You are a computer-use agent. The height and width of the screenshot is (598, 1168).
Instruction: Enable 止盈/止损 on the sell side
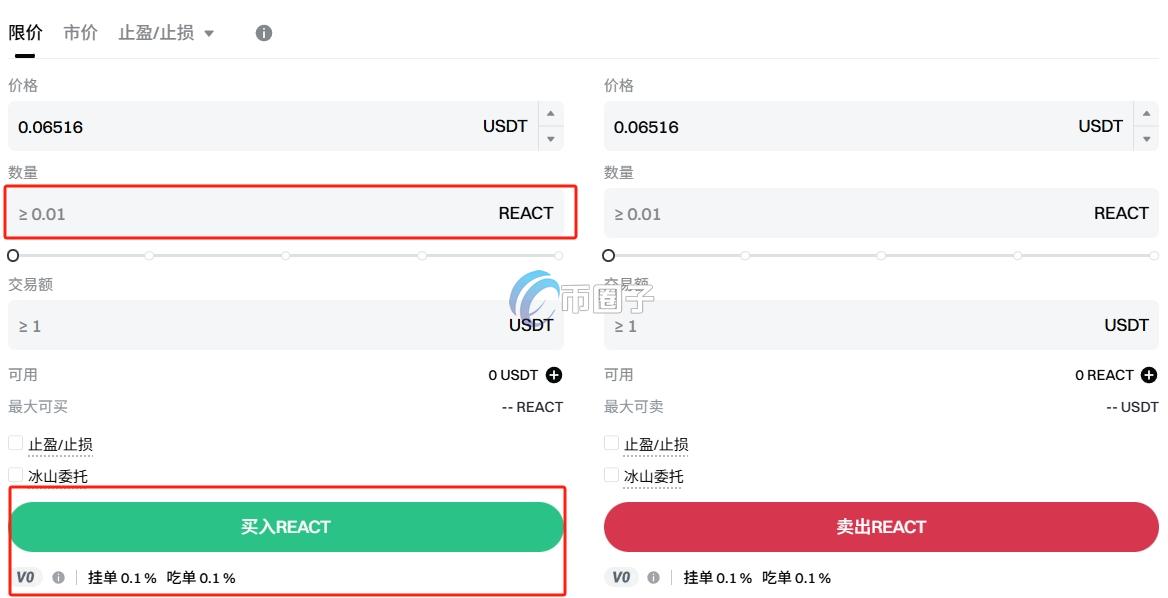pos(610,442)
